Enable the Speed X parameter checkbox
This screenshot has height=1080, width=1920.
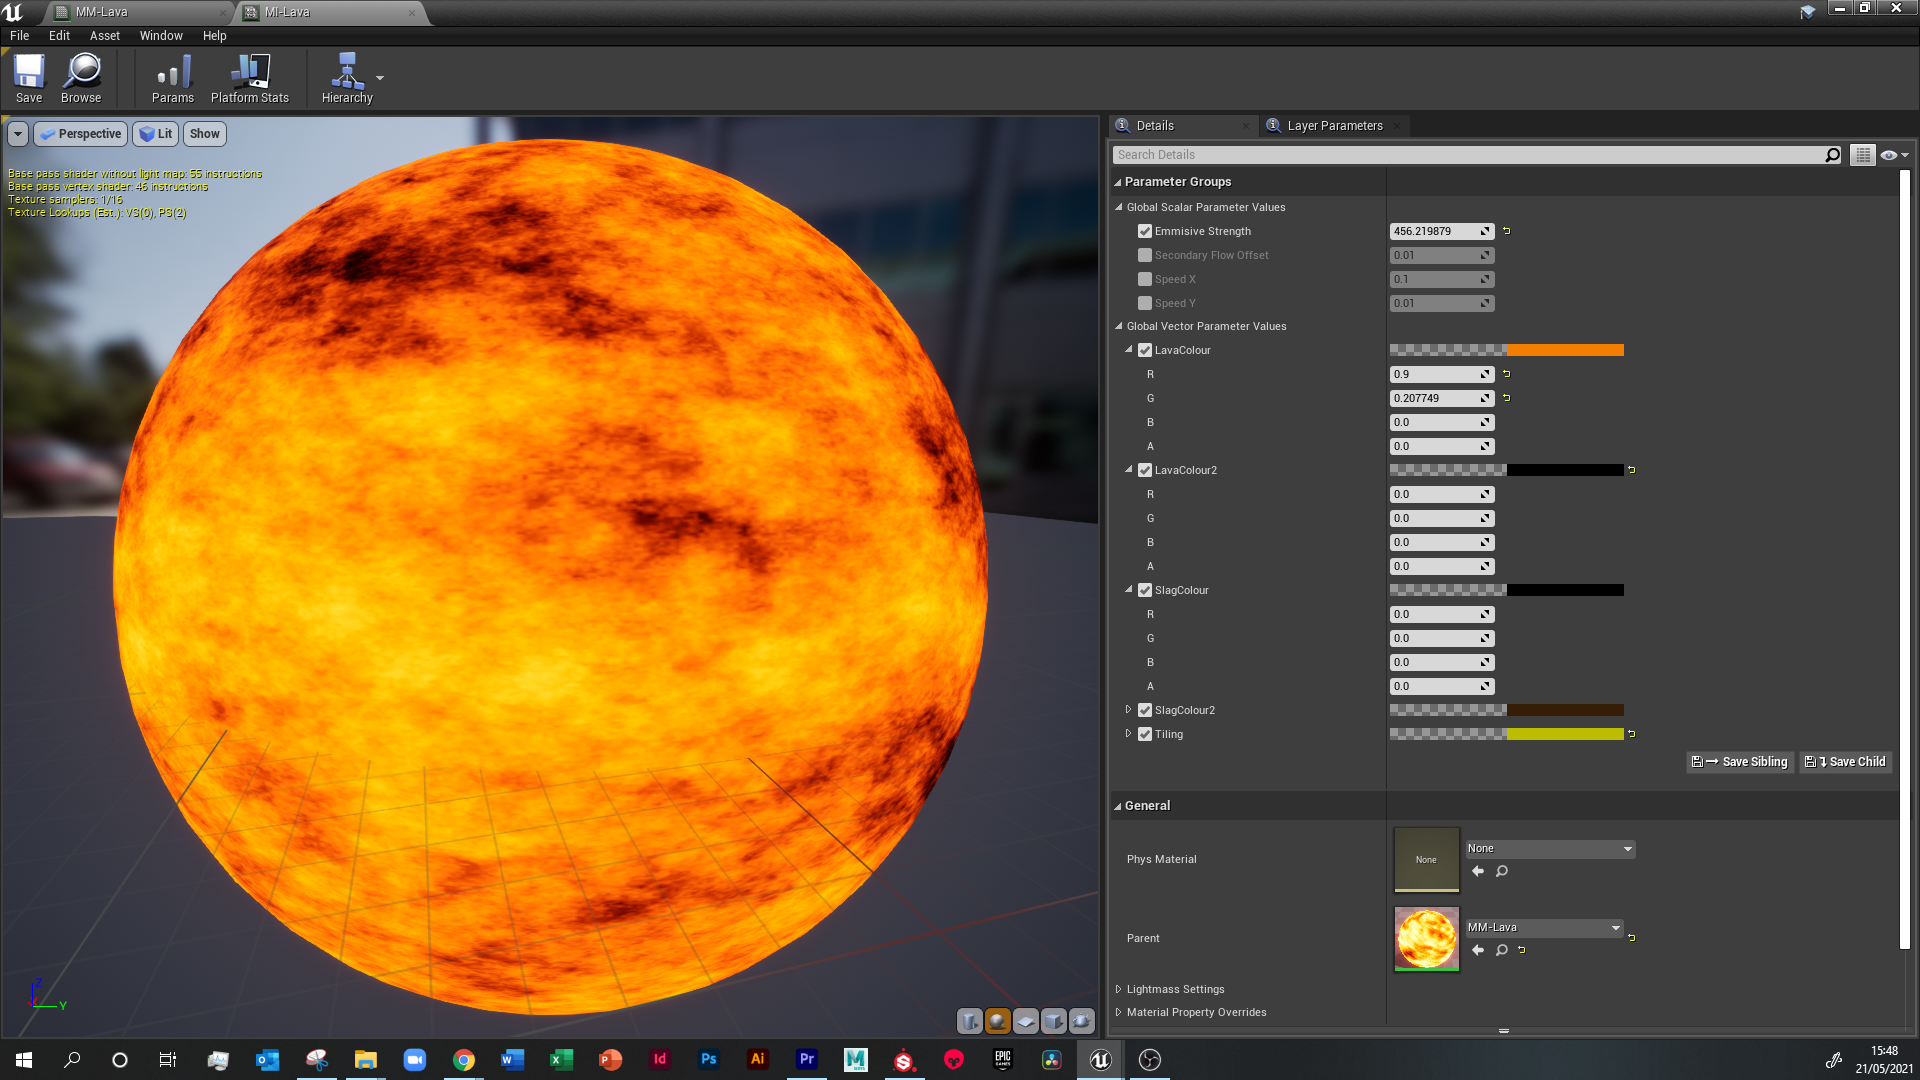click(x=1145, y=279)
